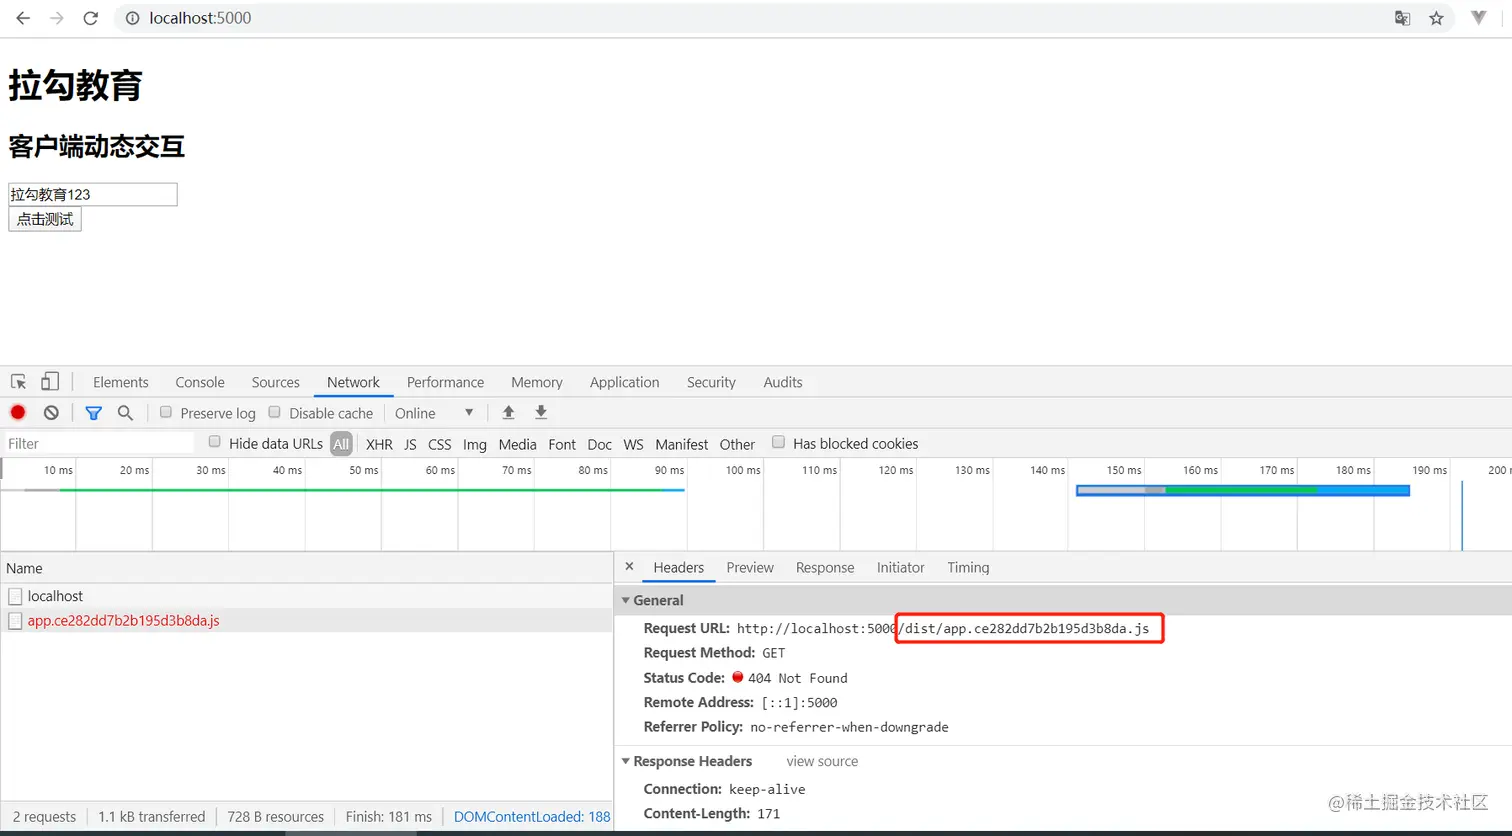1512x836 pixels.
Task: Open the Online throttling dropdown
Action: pyautogui.click(x=434, y=413)
